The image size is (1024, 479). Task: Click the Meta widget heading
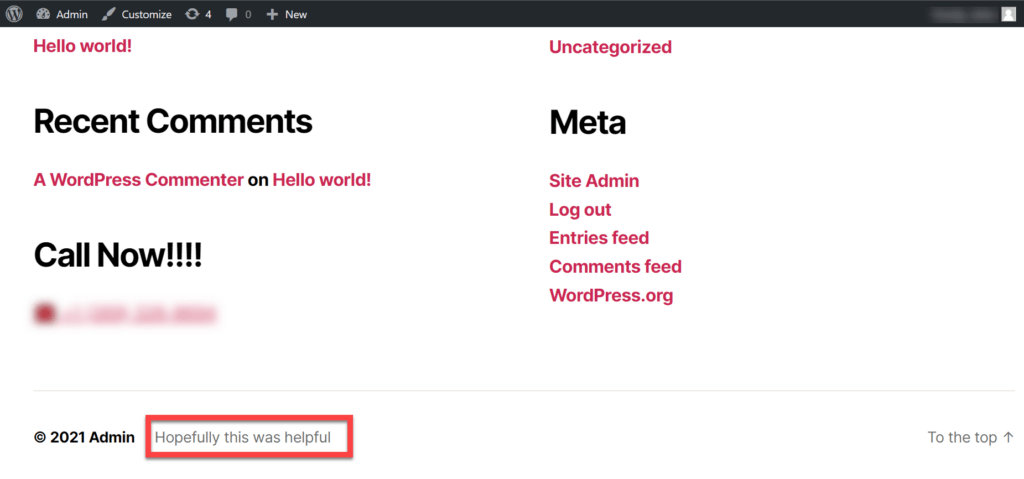point(587,122)
